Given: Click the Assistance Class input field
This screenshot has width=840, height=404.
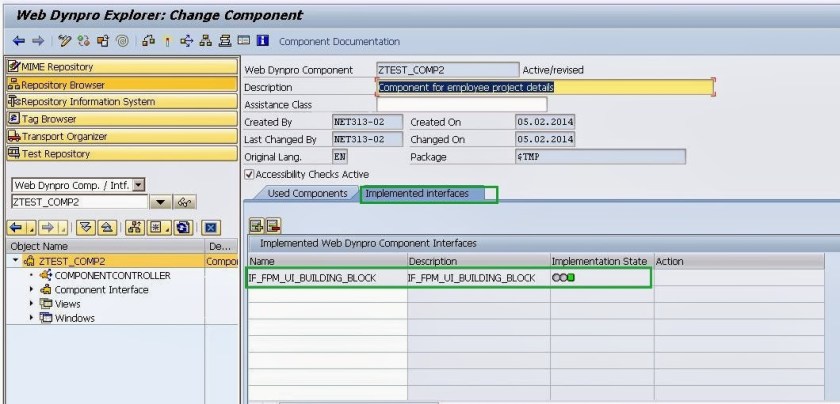Looking at the screenshot, I should [x=461, y=104].
